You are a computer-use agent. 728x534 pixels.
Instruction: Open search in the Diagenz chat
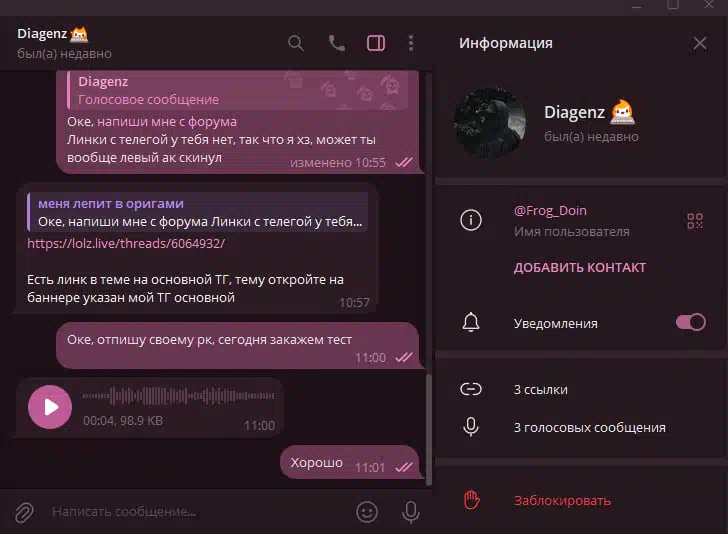(296, 43)
